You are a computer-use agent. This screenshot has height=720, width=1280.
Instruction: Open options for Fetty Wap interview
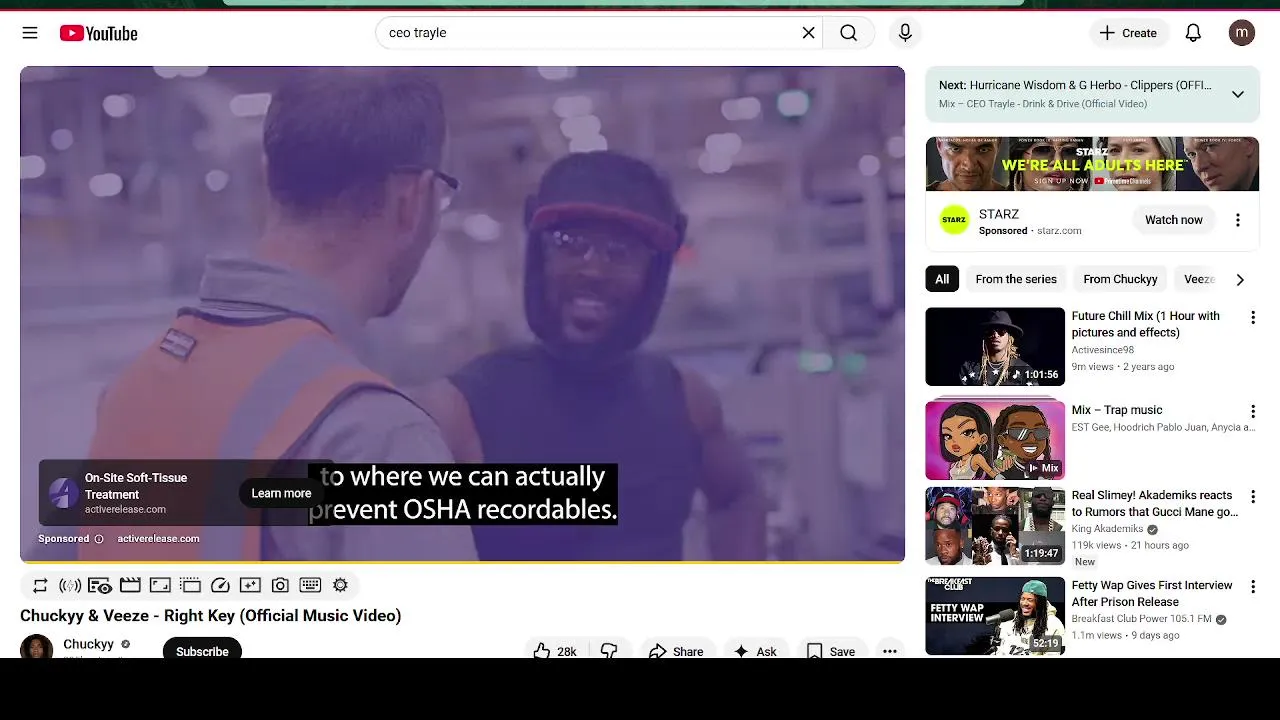coord(1252,587)
